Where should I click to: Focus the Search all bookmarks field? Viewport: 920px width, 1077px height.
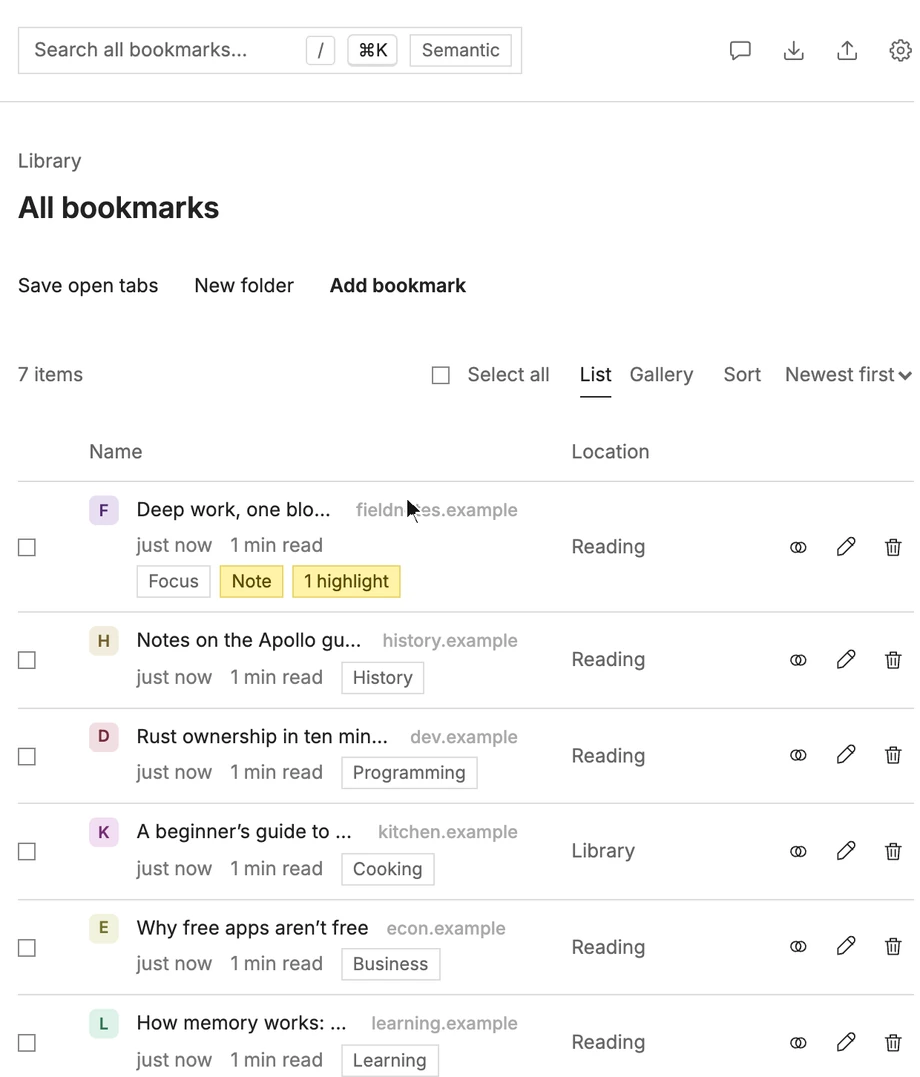270,50
